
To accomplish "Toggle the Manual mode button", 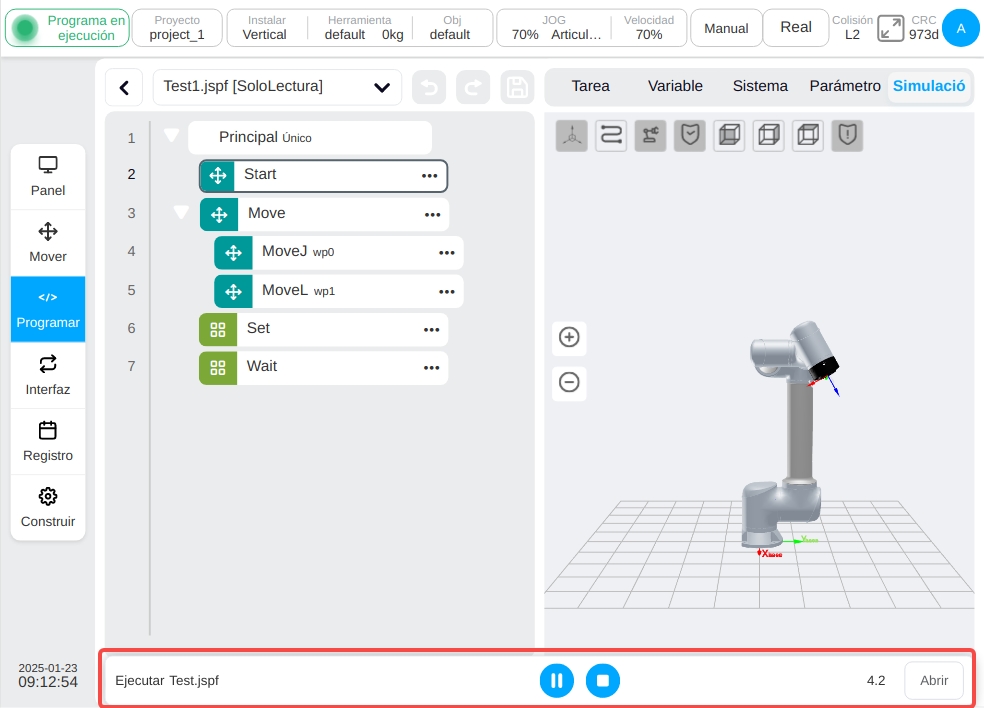I will tap(726, 28).
